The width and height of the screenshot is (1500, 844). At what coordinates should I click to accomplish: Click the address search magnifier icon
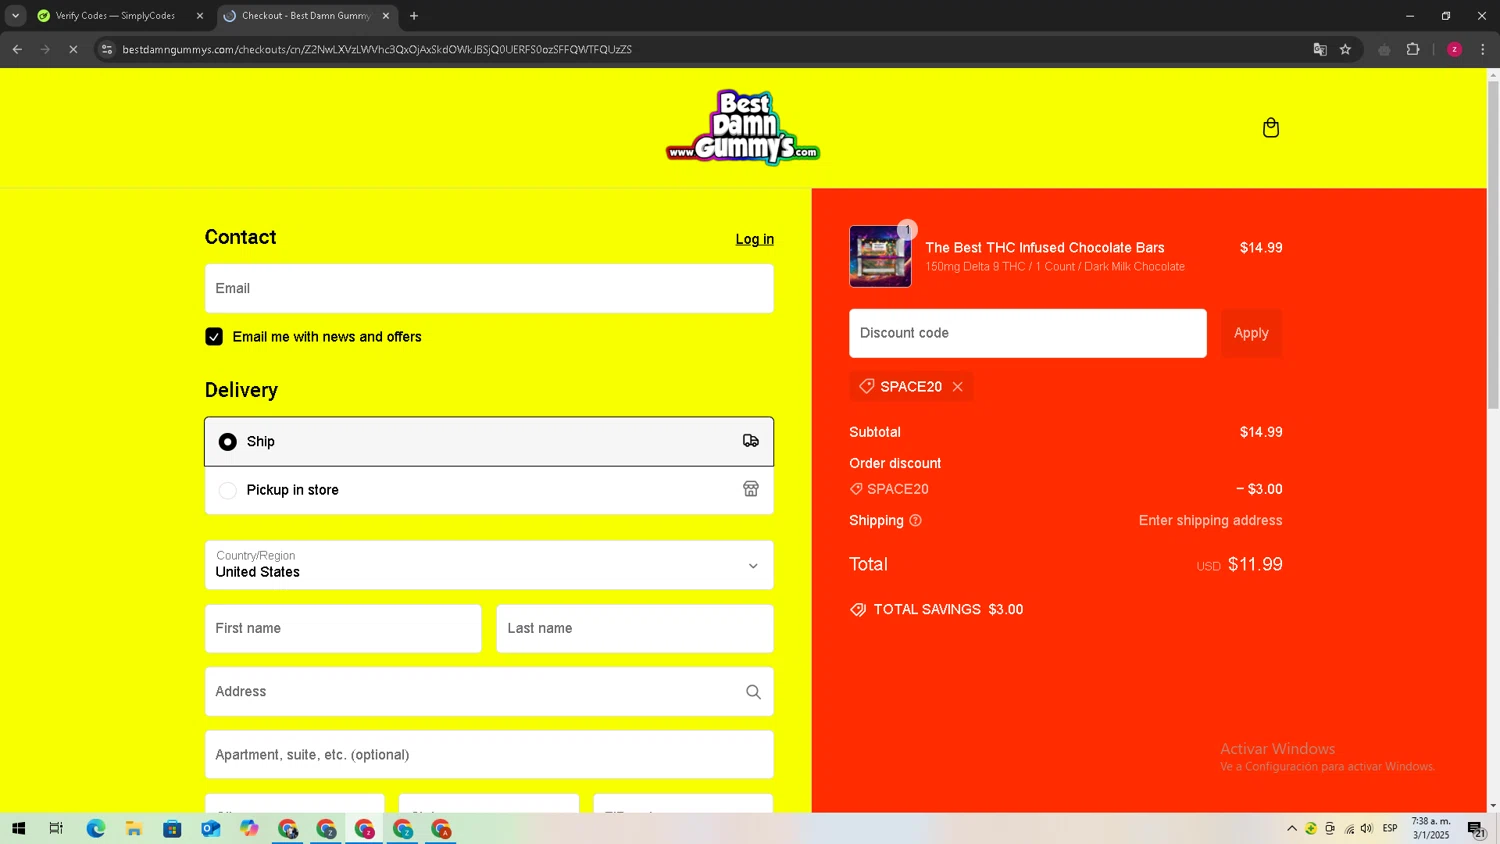pos(753,692)
